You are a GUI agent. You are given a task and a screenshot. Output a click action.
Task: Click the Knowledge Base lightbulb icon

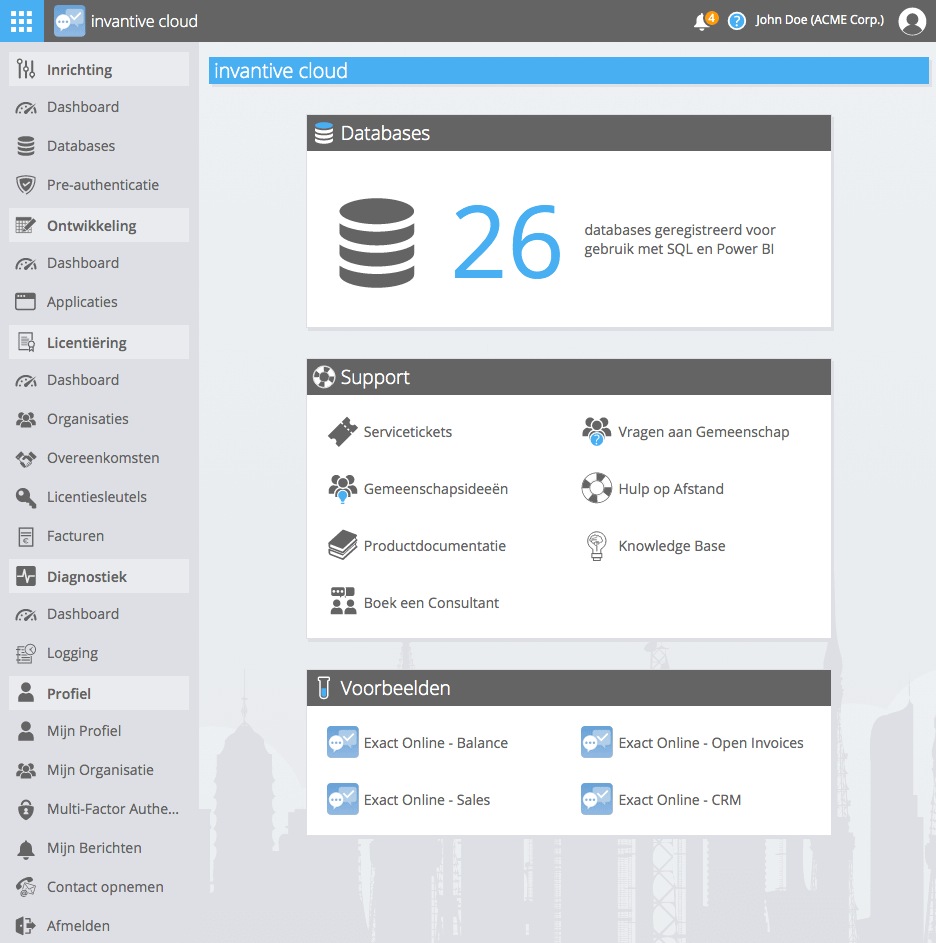click(x=596, y=546)
